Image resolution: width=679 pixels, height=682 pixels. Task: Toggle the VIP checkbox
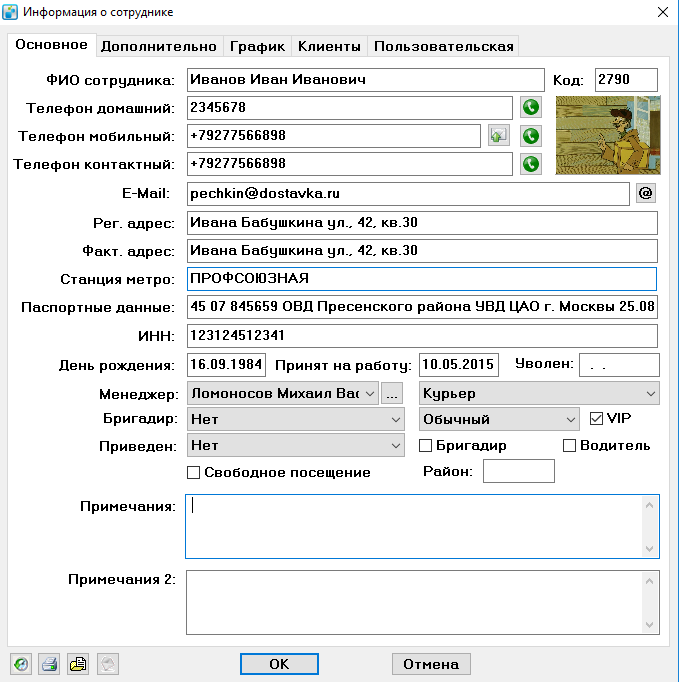click(x=596, y=418)
